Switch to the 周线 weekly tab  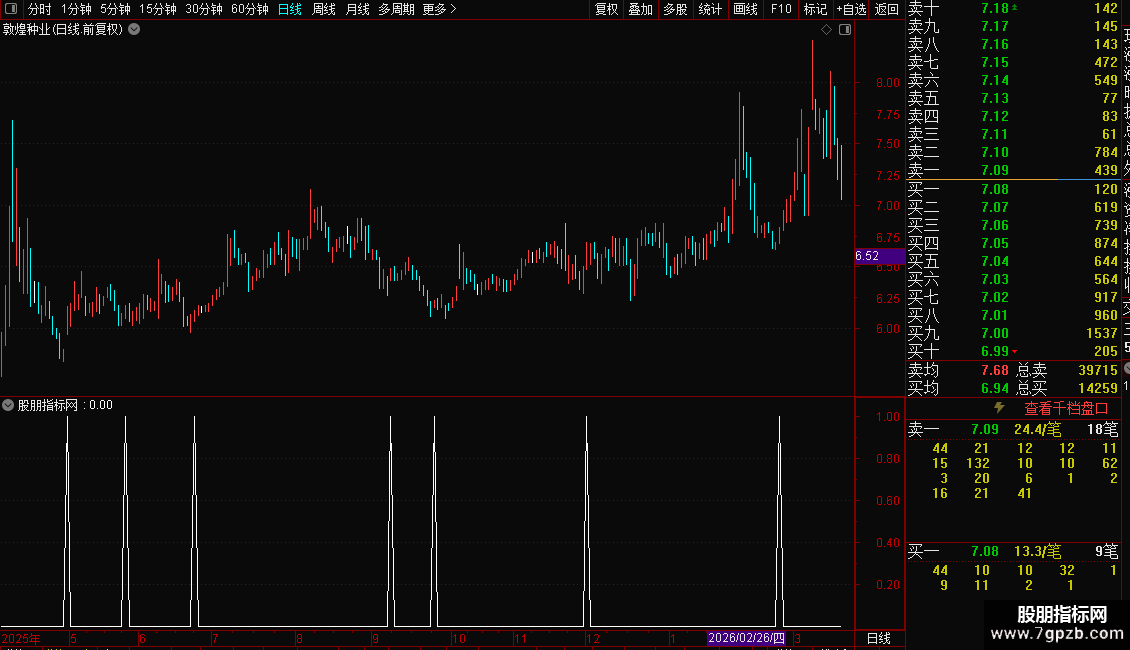click(324, 9)
